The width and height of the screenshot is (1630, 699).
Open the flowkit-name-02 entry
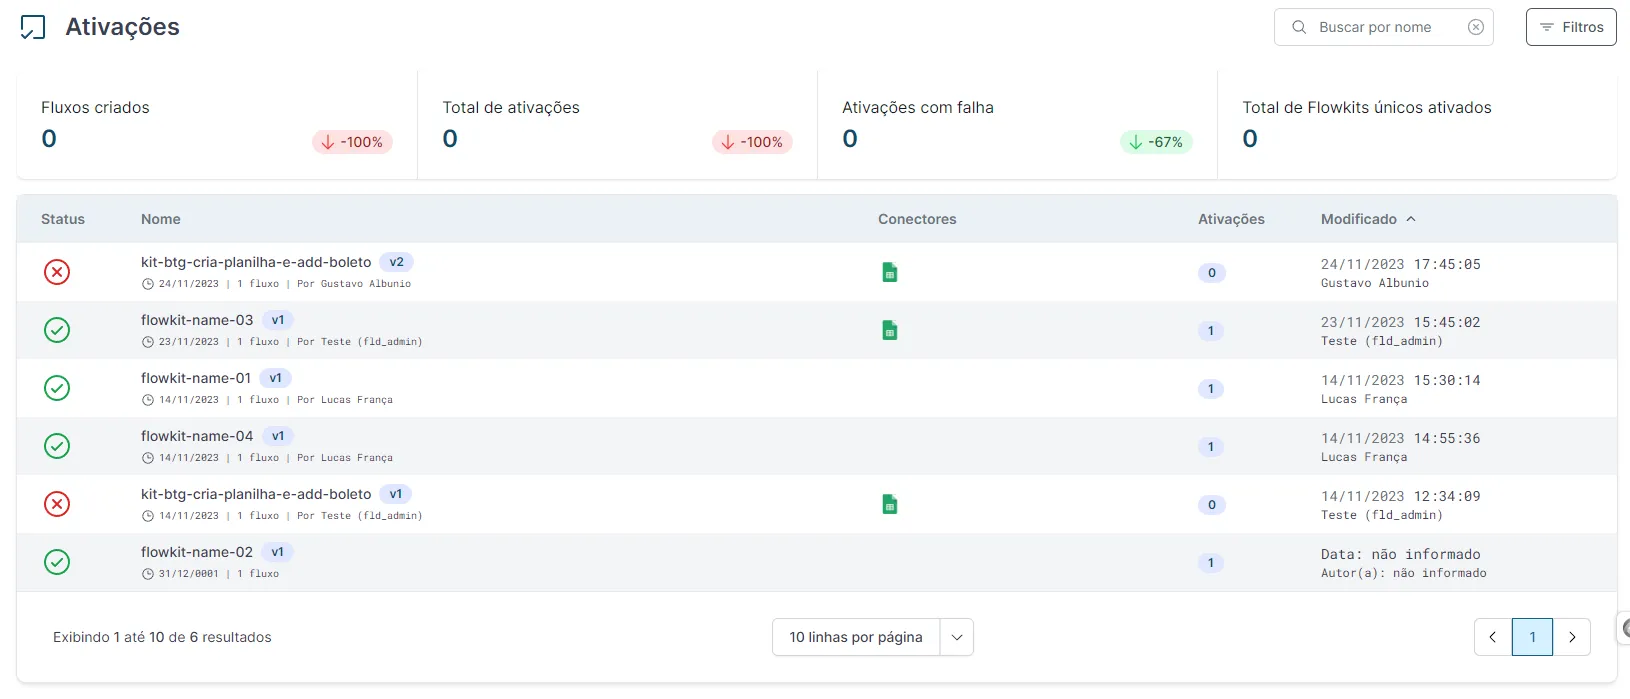pos(197,552)
